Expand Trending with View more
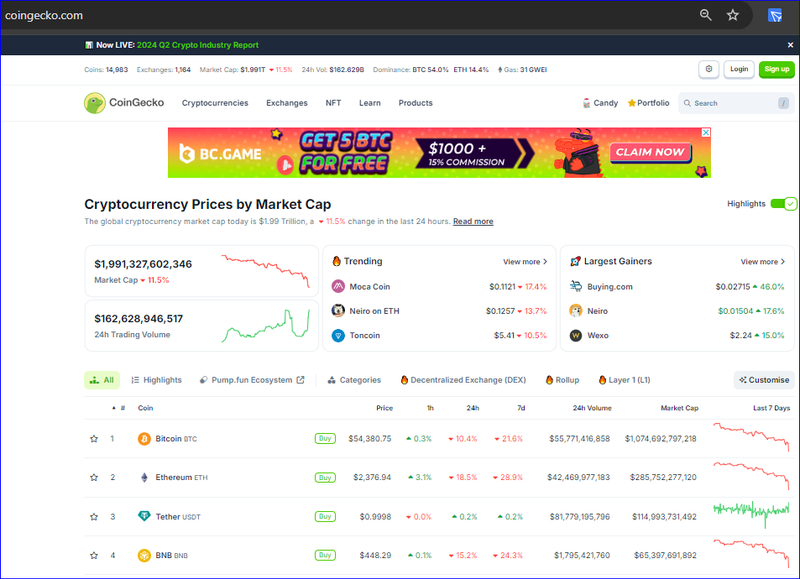This screenshot has height=579, width=800. tap(525, 262)
